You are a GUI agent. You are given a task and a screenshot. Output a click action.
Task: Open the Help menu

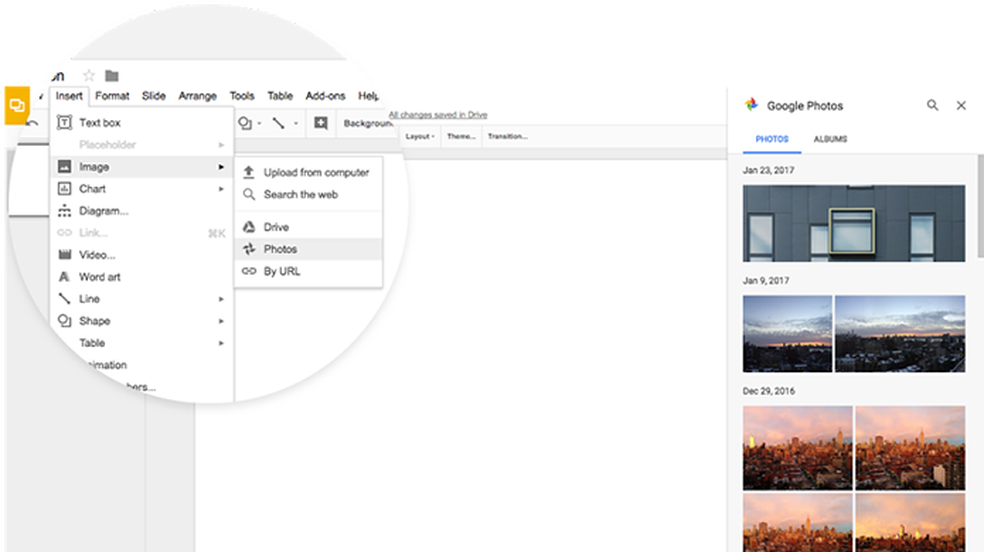tap(368, 96)
